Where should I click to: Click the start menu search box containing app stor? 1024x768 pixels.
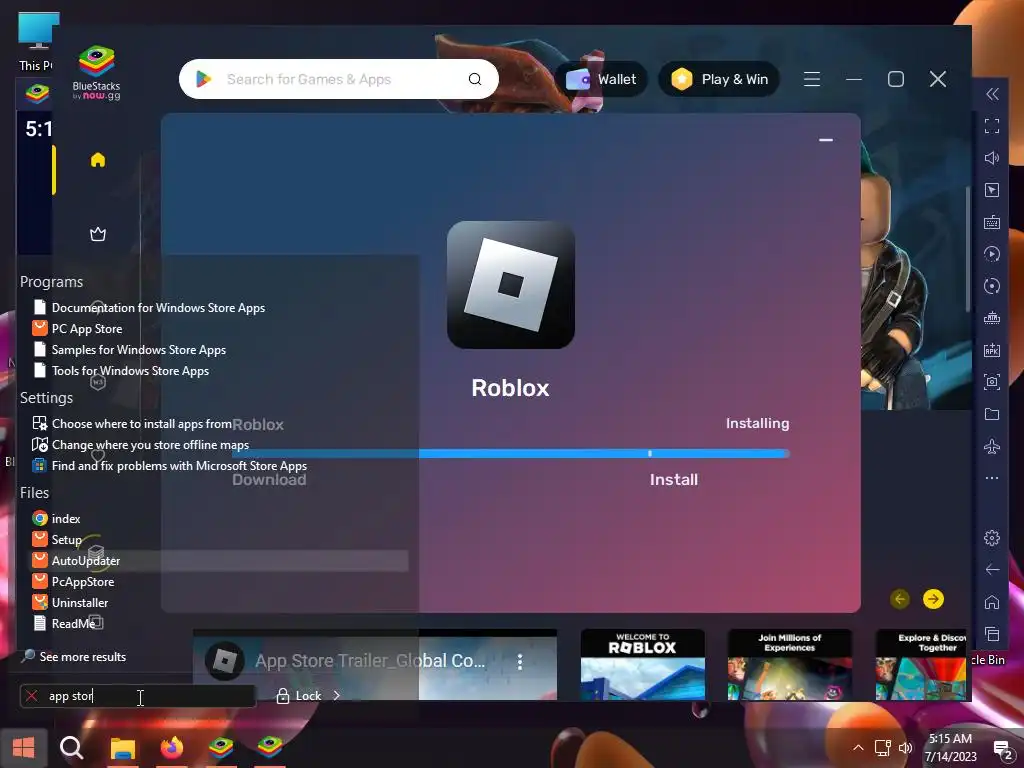point(138,696)
